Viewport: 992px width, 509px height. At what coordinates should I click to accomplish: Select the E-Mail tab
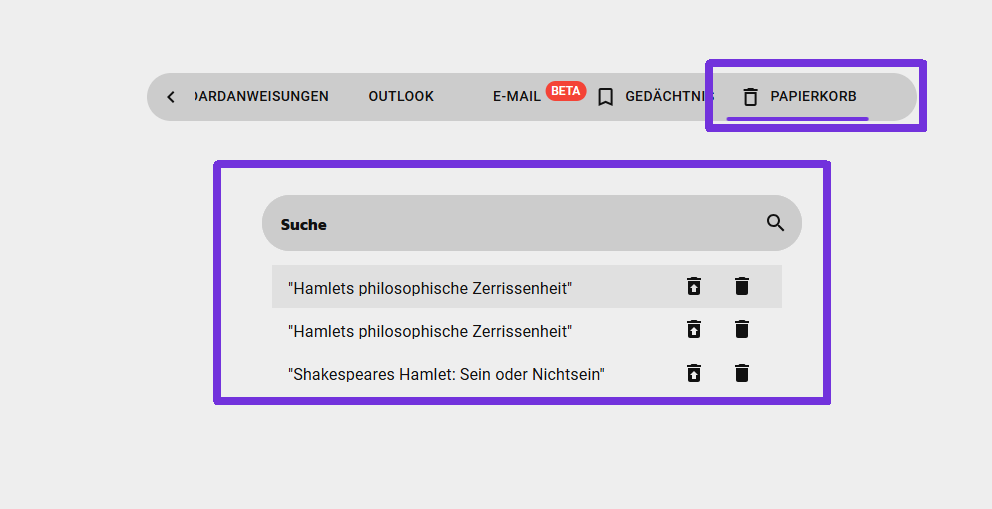coord(516,97)
